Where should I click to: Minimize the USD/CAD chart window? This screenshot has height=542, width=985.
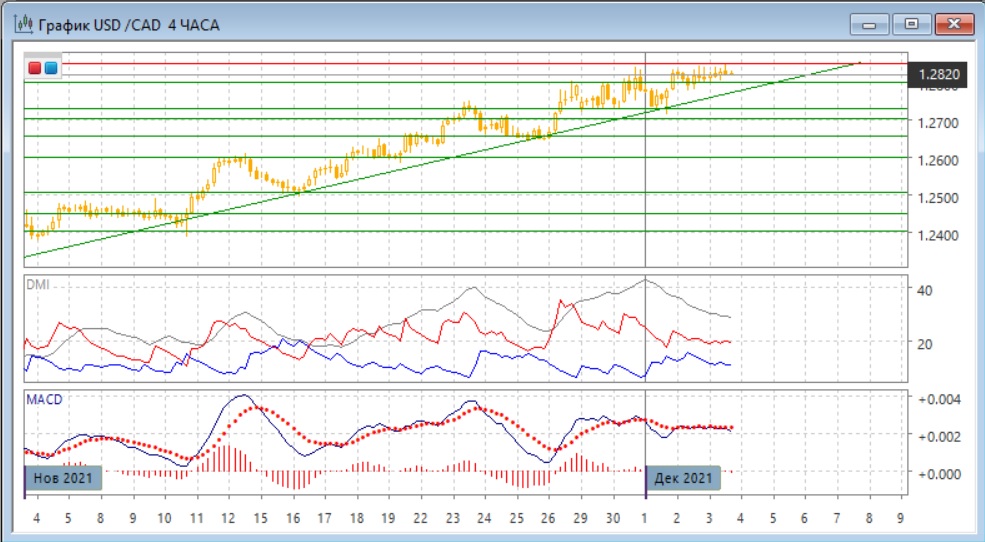[871, 24]
